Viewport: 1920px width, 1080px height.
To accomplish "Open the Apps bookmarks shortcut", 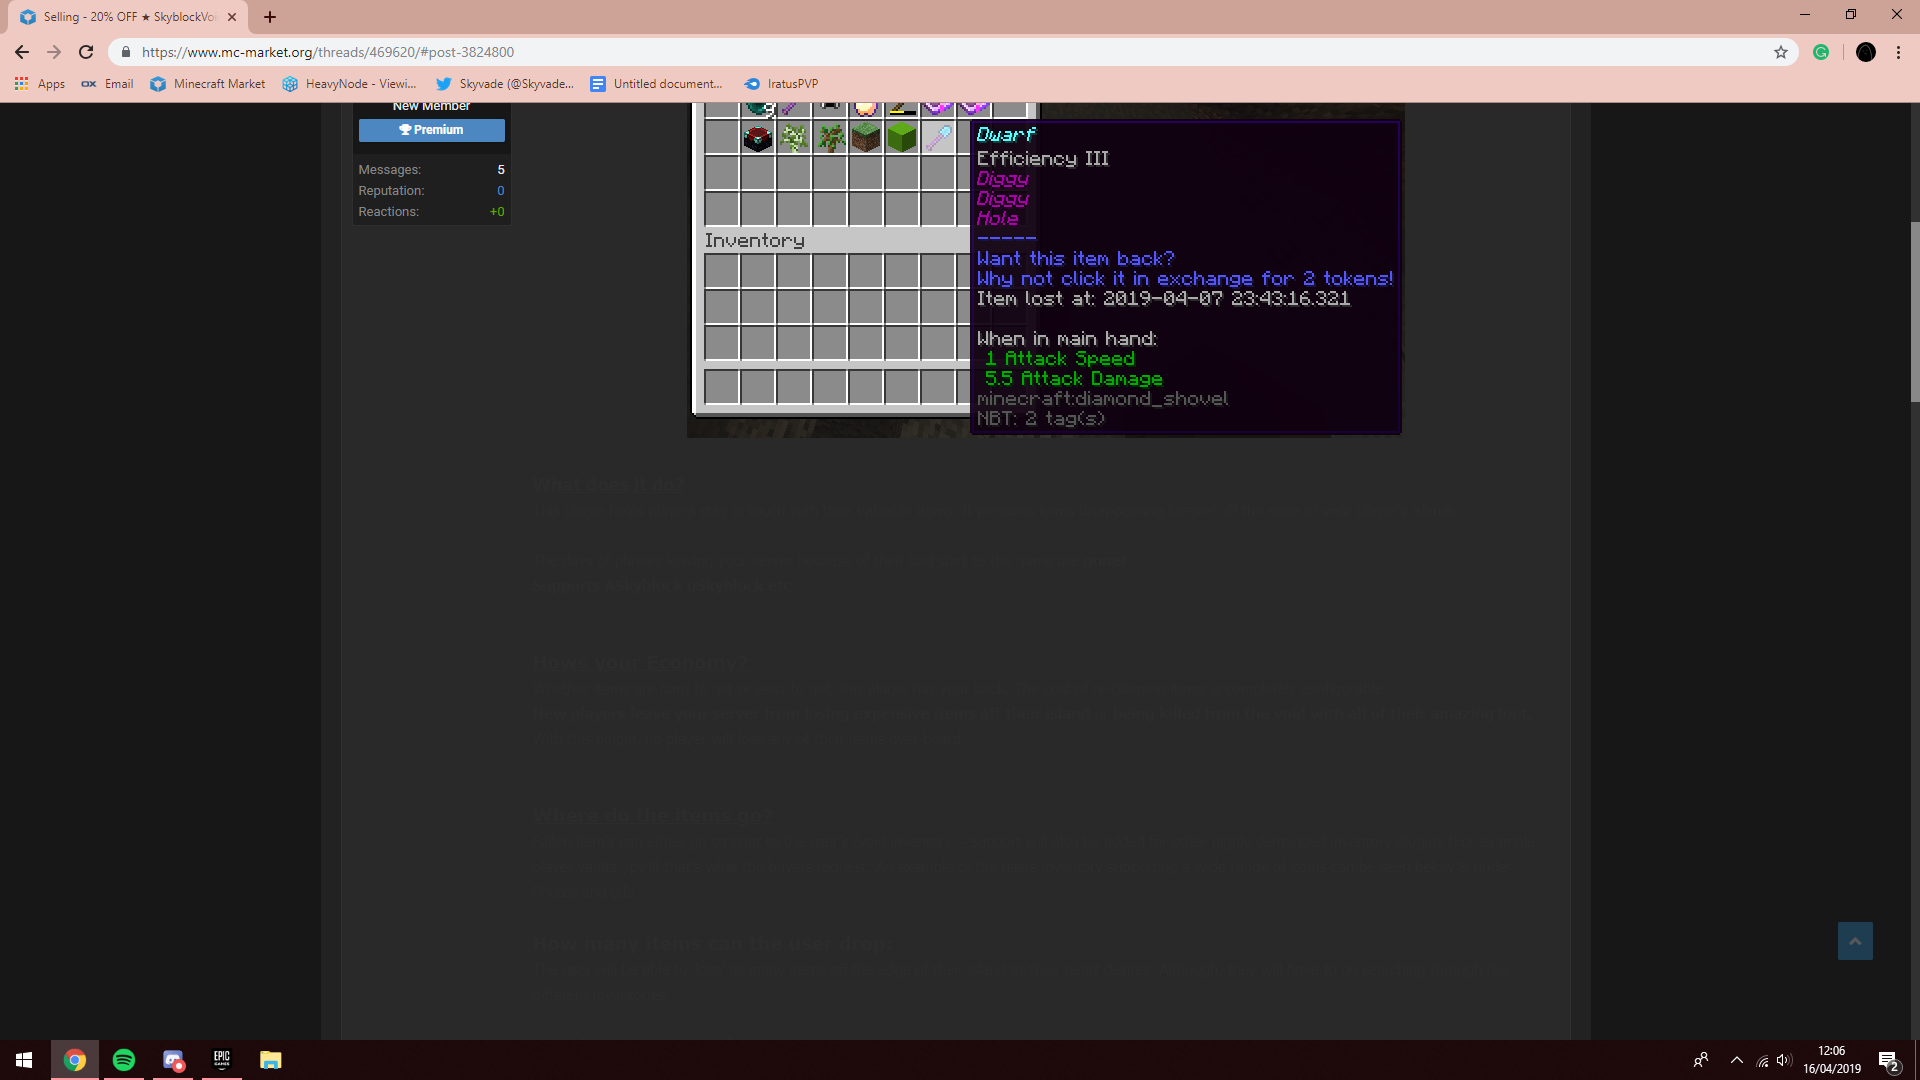I will [x=40, y=84].
